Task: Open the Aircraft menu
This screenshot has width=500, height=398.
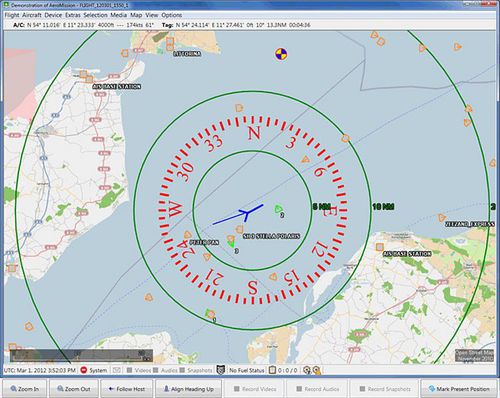Action: (32, 15)
